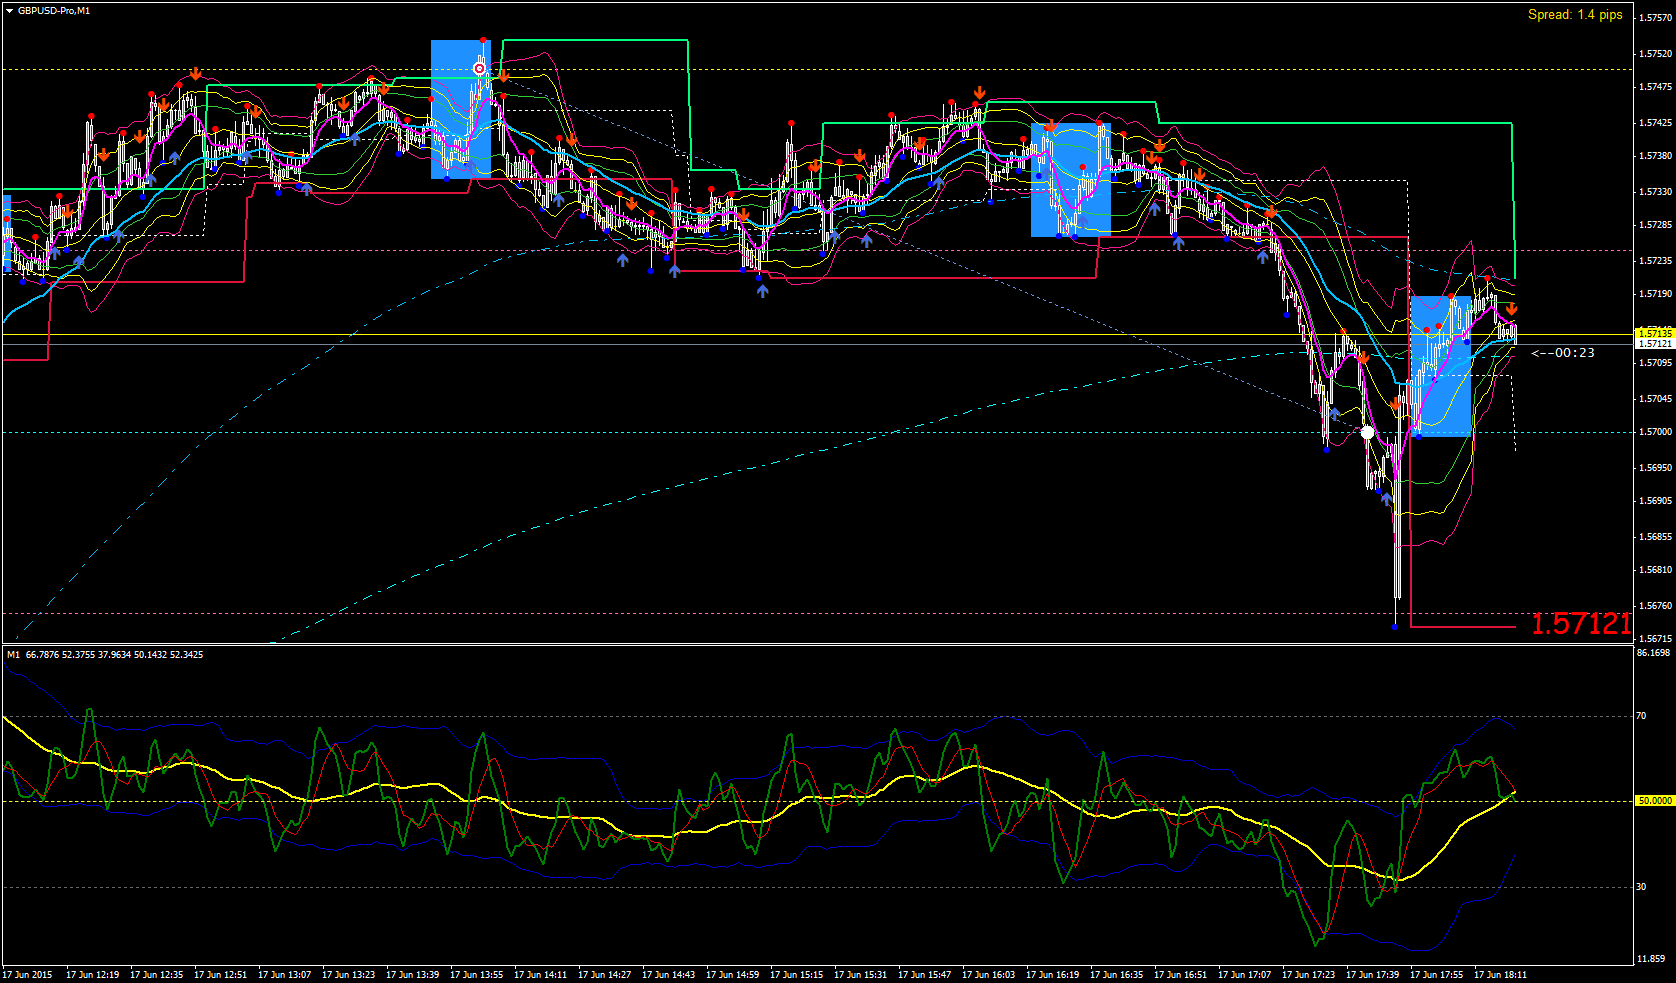Open the chart menu triangle beside GBPUSD-Pro
Image resolution: width=1676 pixels, height=983 pixels.
[9, 11]
